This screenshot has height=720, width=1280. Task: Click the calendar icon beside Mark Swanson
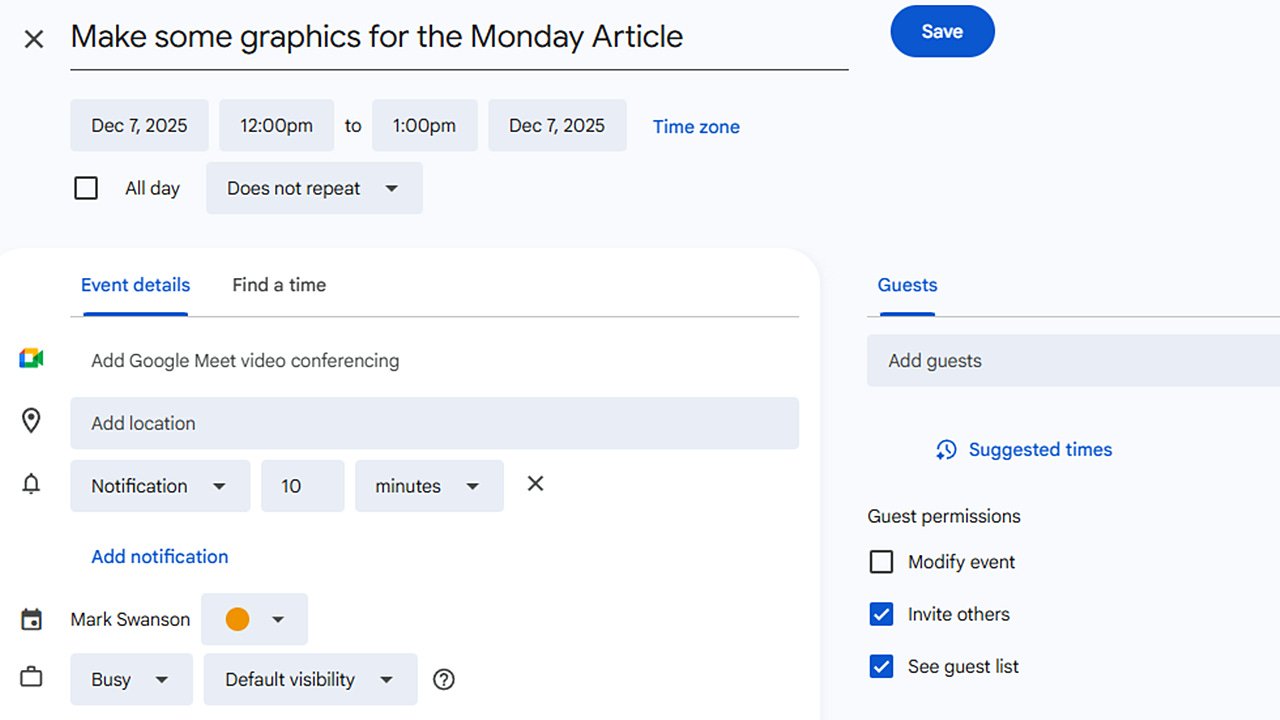31,620
